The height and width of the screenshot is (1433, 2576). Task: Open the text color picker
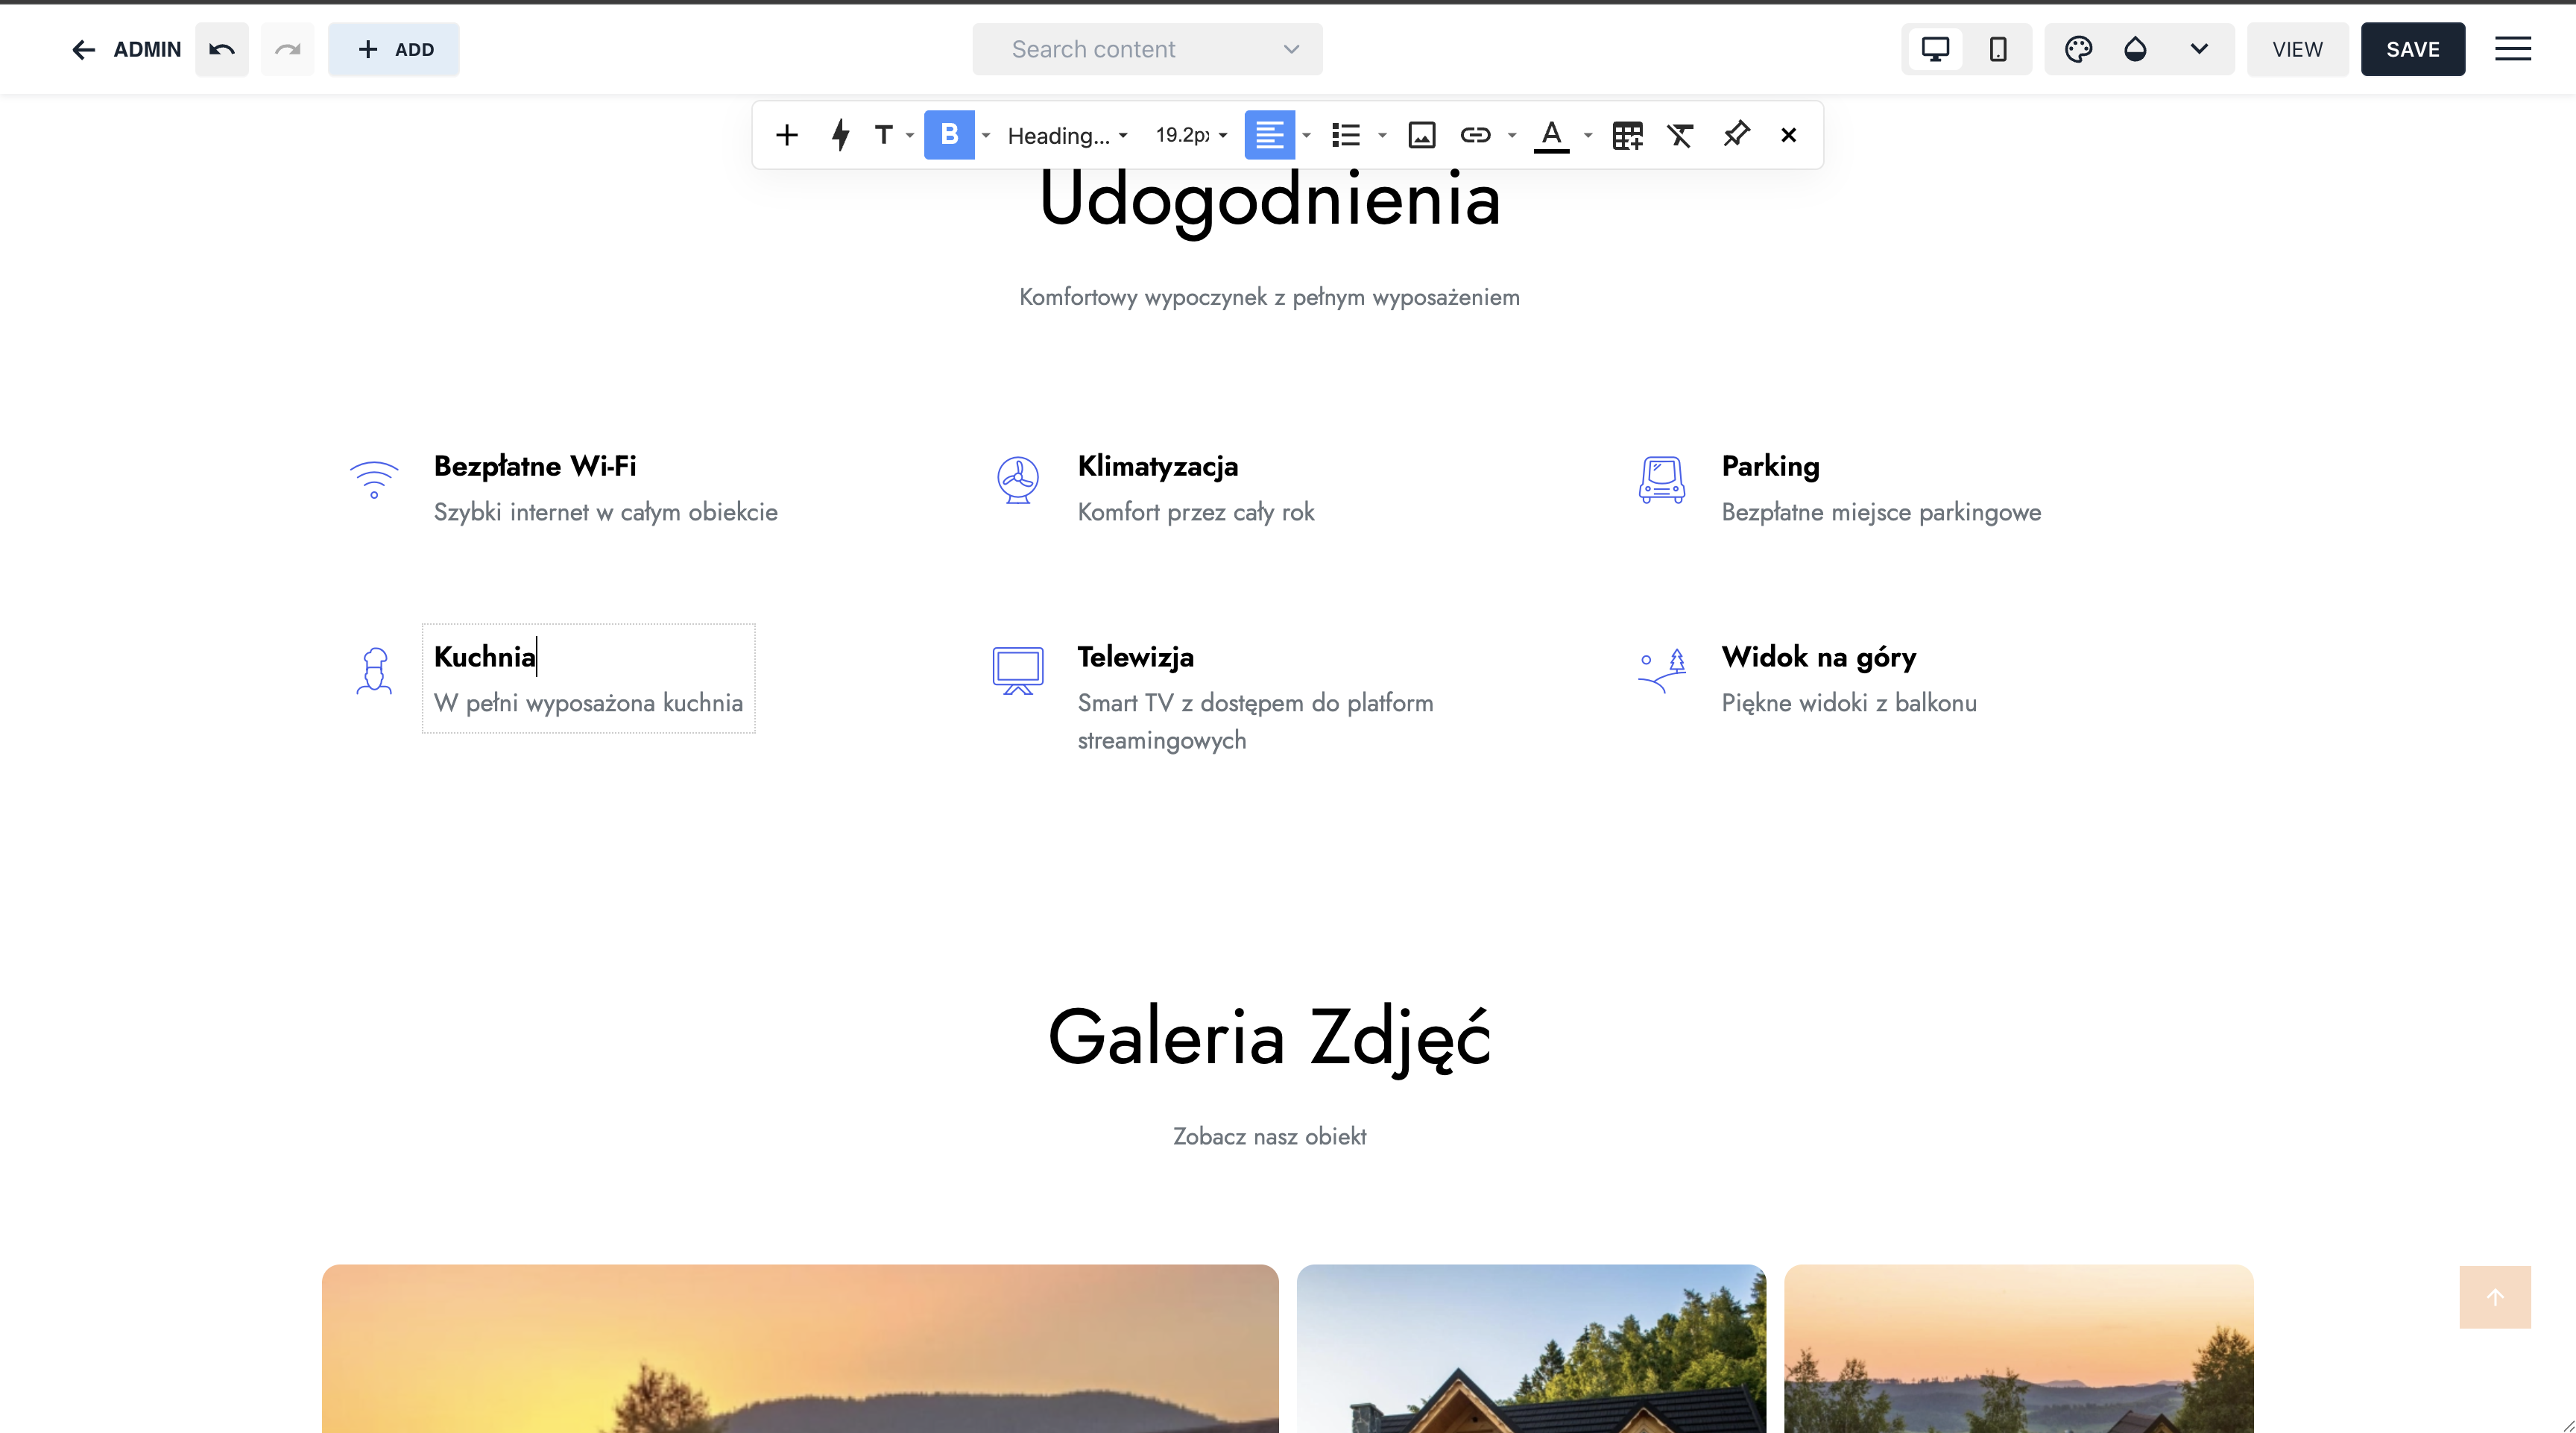[1551, 135]
